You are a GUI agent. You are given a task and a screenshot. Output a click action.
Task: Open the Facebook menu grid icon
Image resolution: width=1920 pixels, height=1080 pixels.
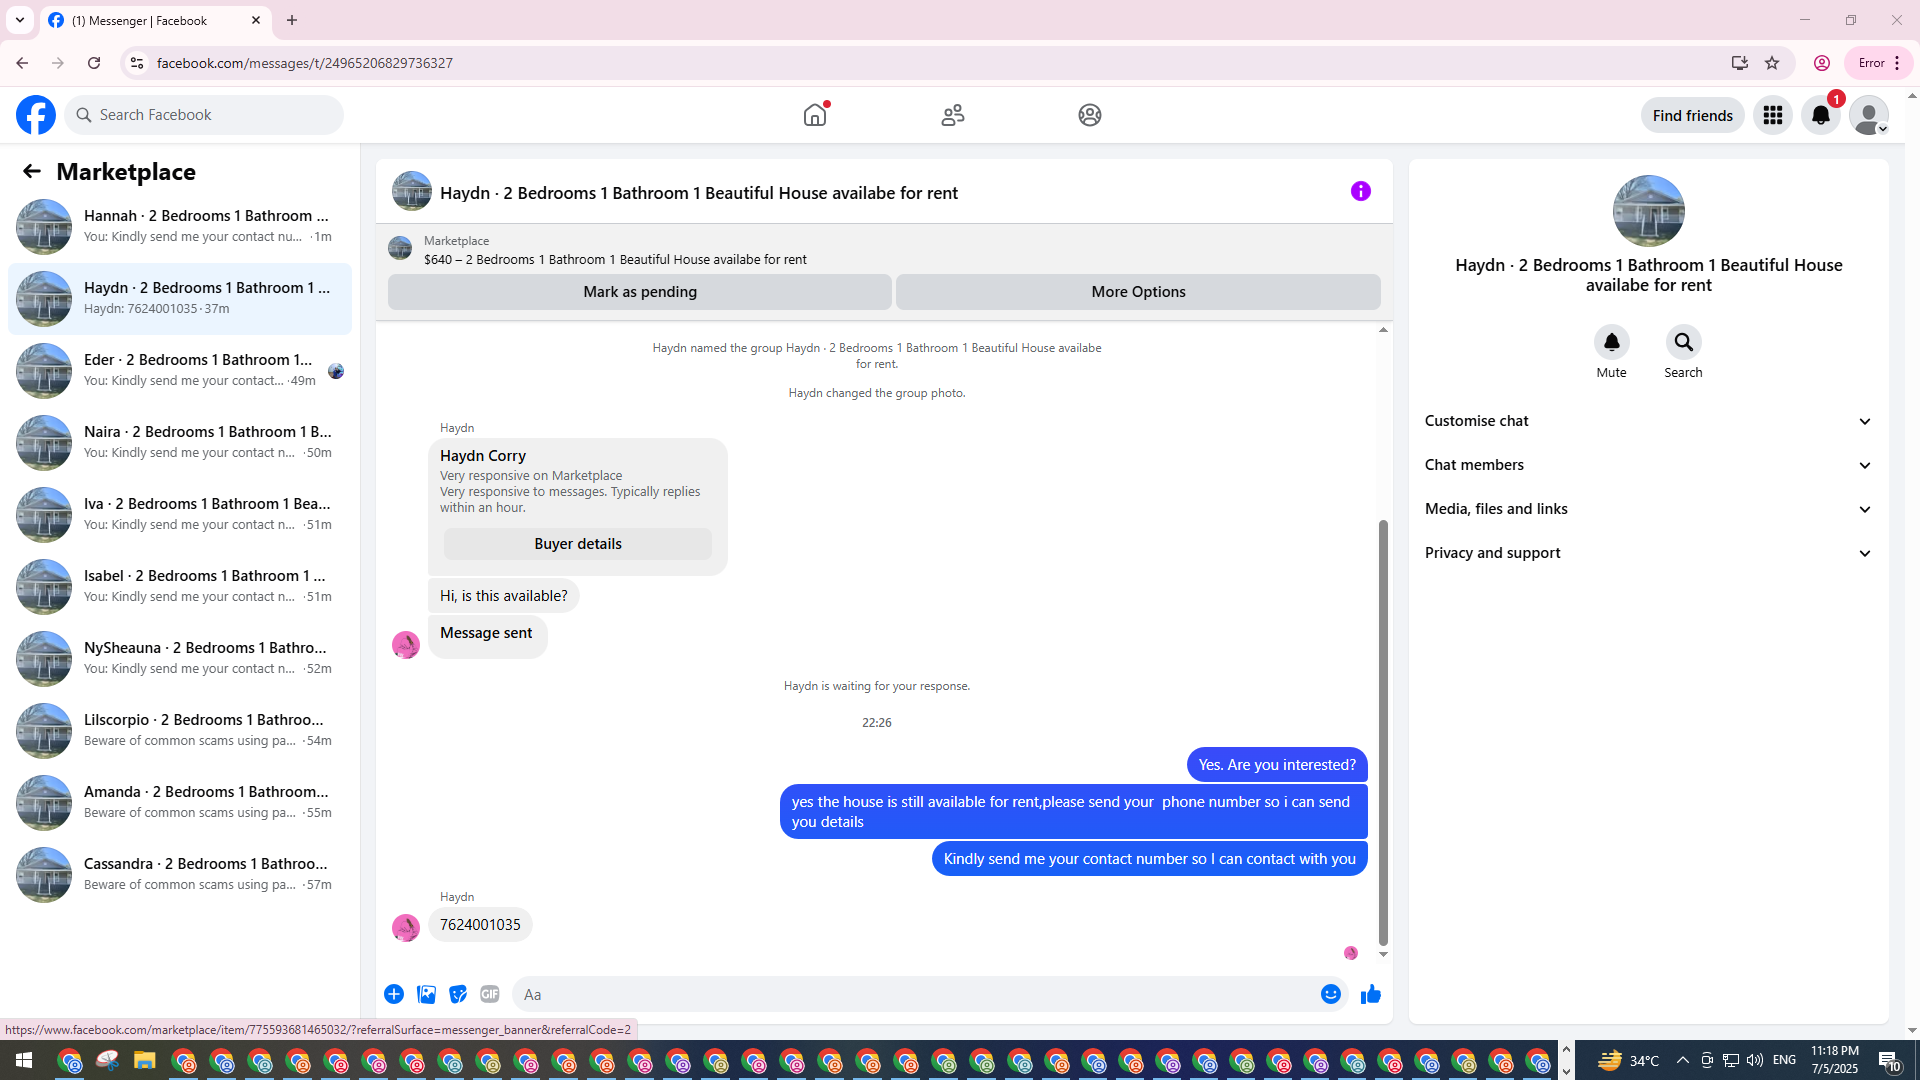point(1772,115)
